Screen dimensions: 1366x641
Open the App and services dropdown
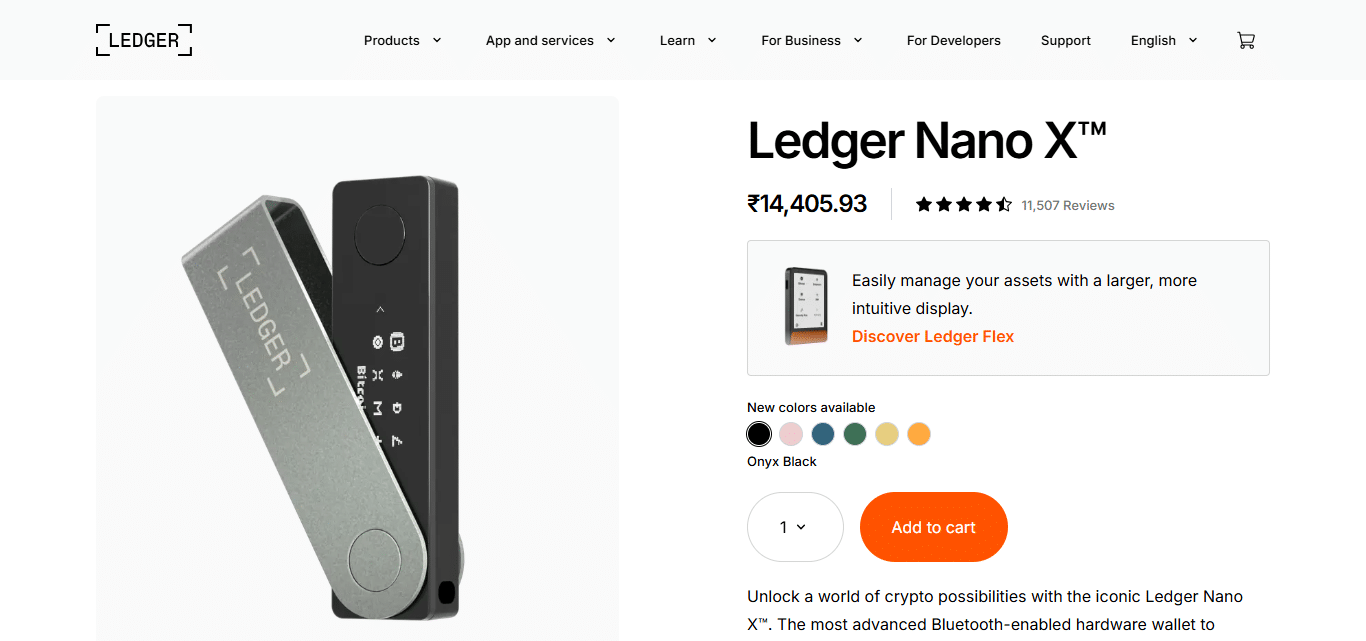pyautogui.click(x=550, y=41)
